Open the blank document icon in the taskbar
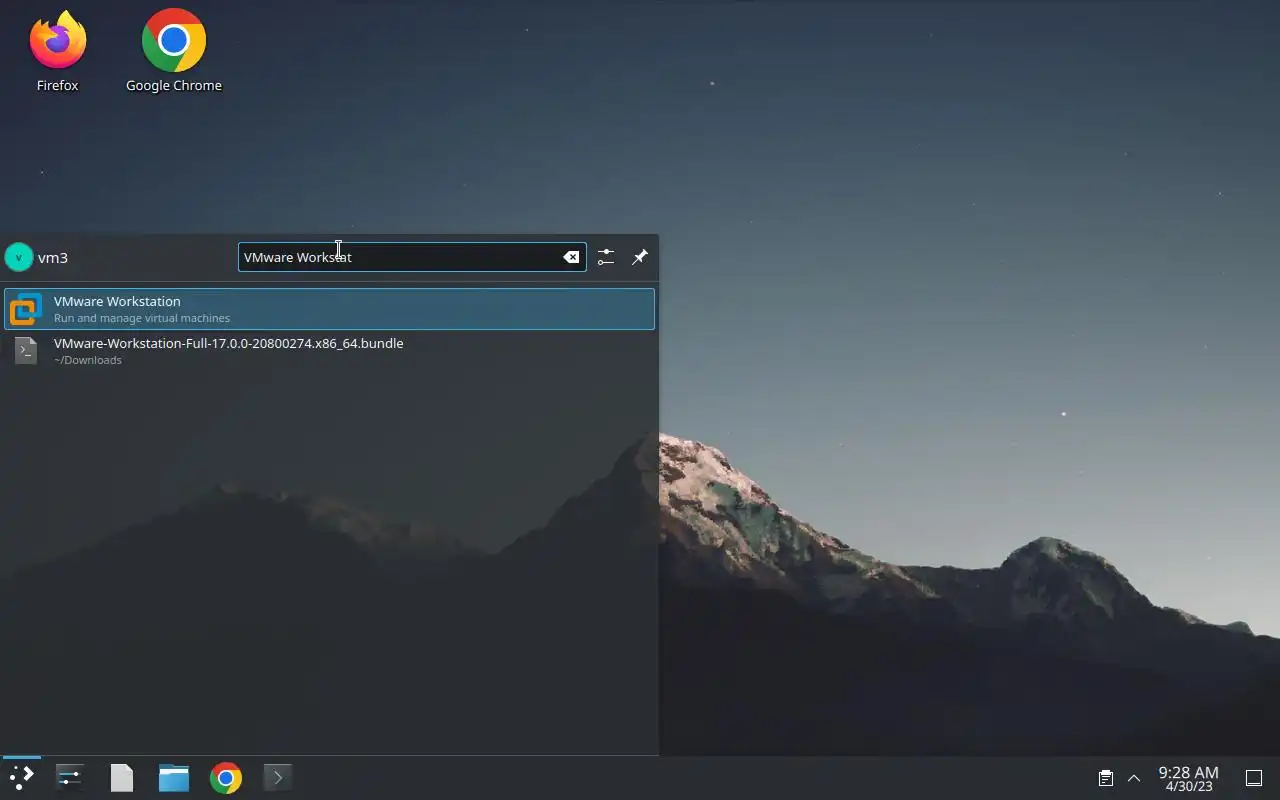This screenshot has height=800, width=1280. tap(121, 778)
